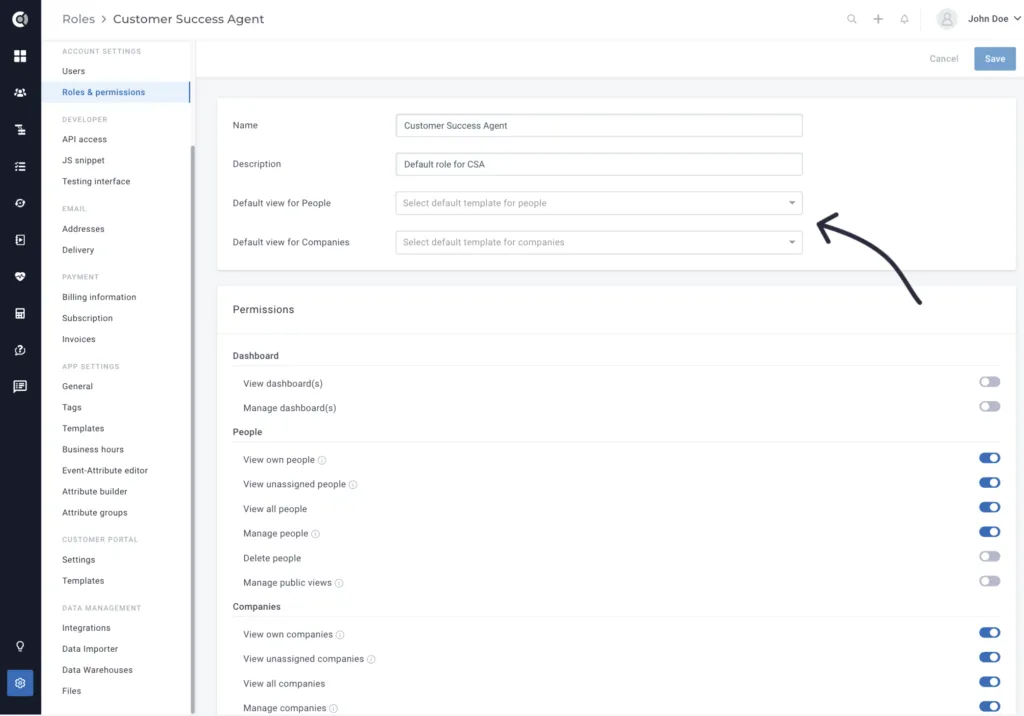The image size is (1024, 716).
Task: Open the heart health icon in left rail
Action: (x=20, y=276)
